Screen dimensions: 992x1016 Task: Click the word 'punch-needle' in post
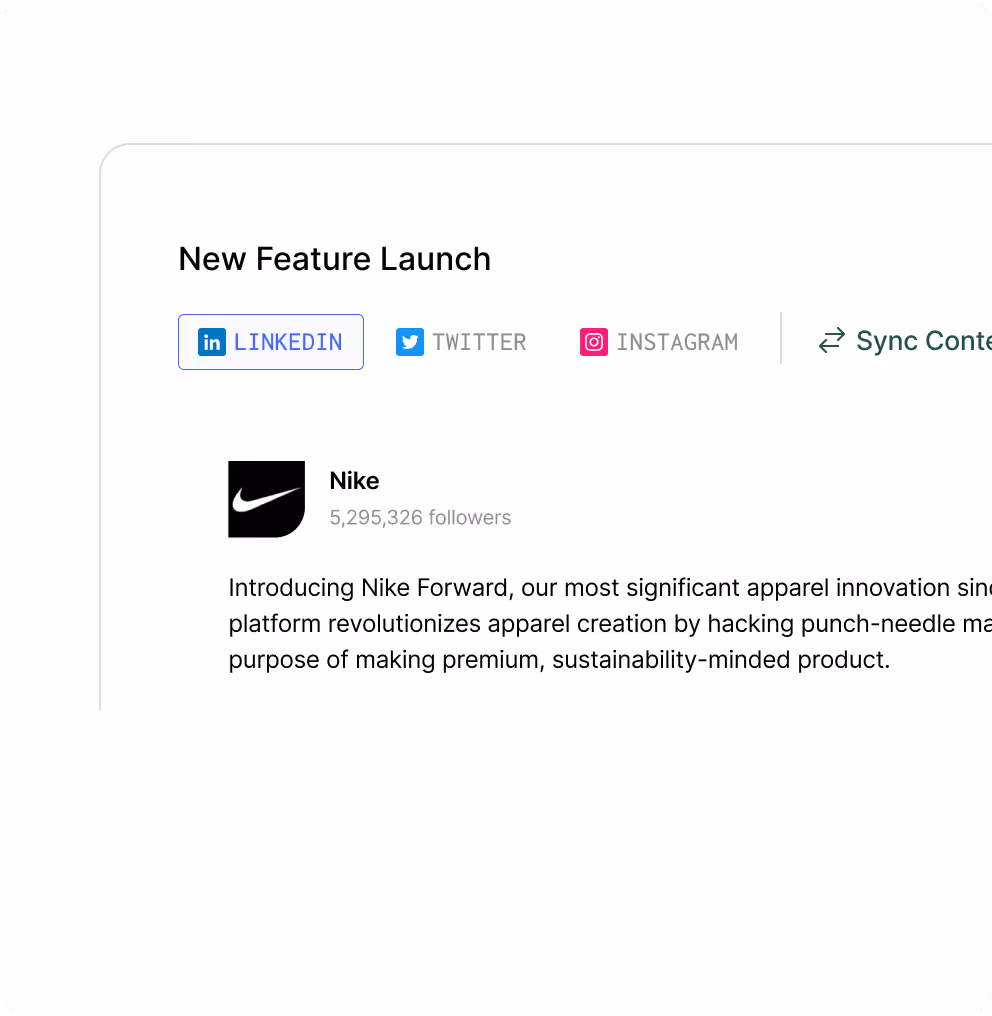pyautogui.click(x=877, y=624)
